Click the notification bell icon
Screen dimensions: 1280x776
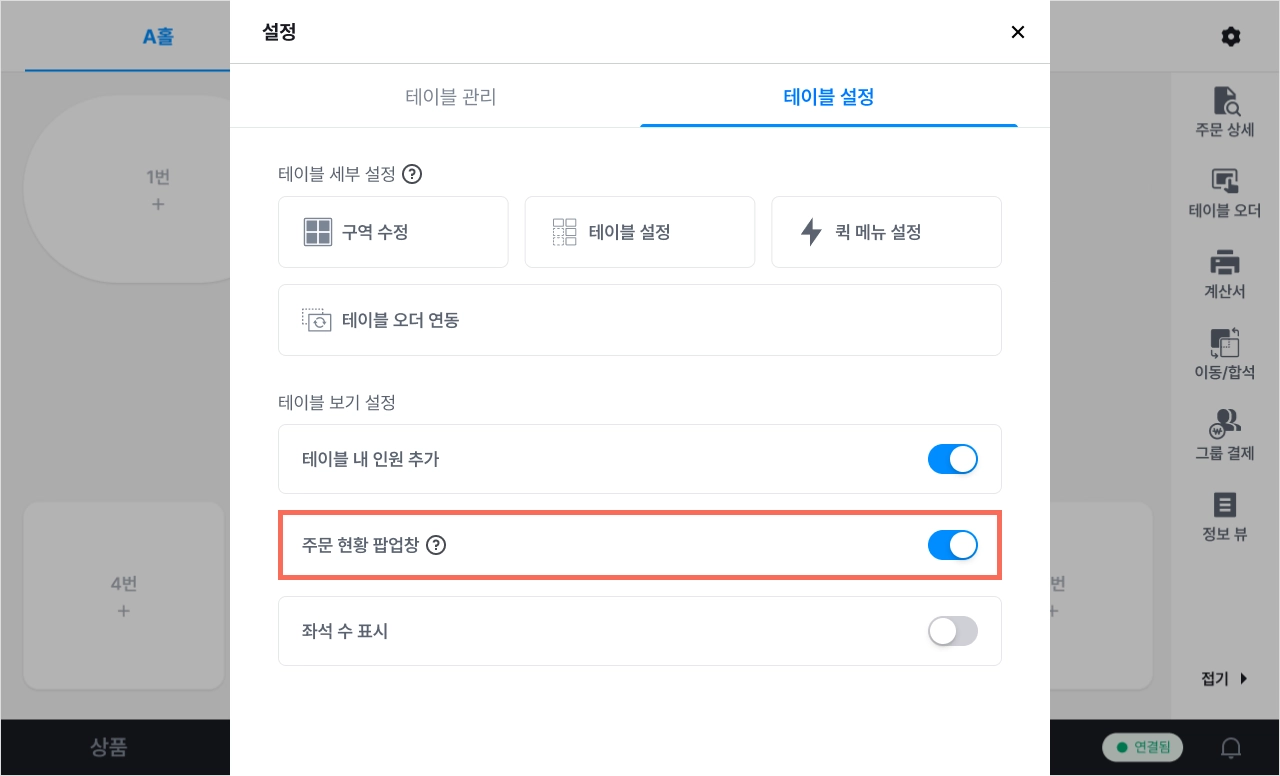(1231, 747)
